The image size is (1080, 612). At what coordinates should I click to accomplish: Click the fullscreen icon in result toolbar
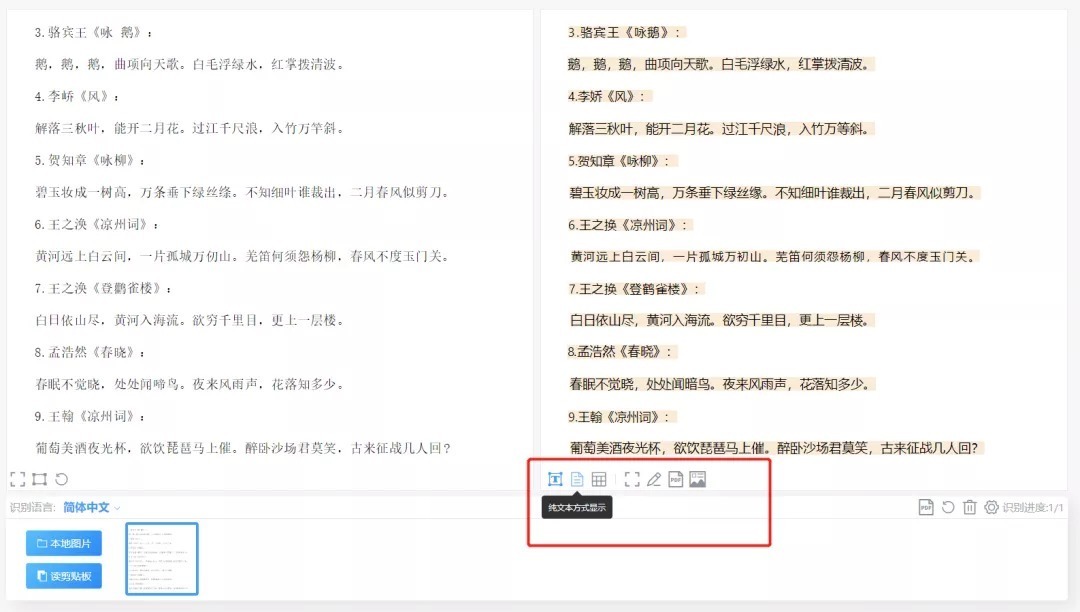pos(632,479)
